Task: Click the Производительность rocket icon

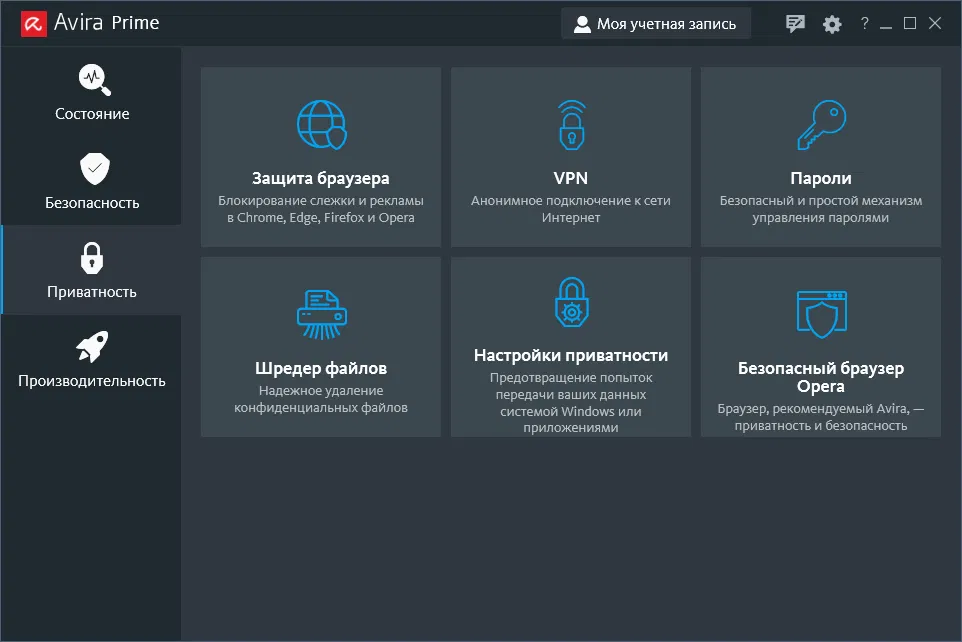Action: [92, 347]
